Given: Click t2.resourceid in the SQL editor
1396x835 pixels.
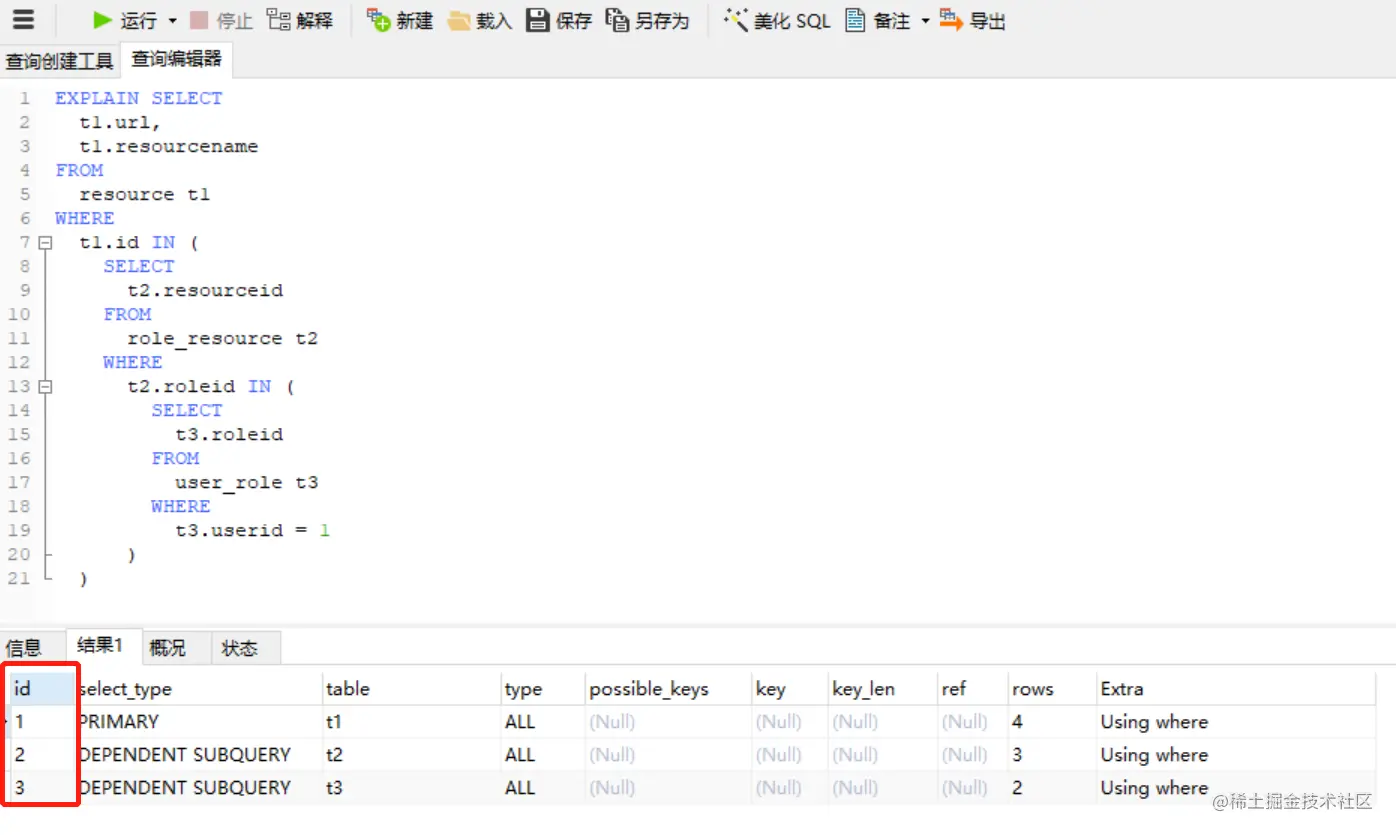Looking at the screenshot, I should [x=205, y=290].
